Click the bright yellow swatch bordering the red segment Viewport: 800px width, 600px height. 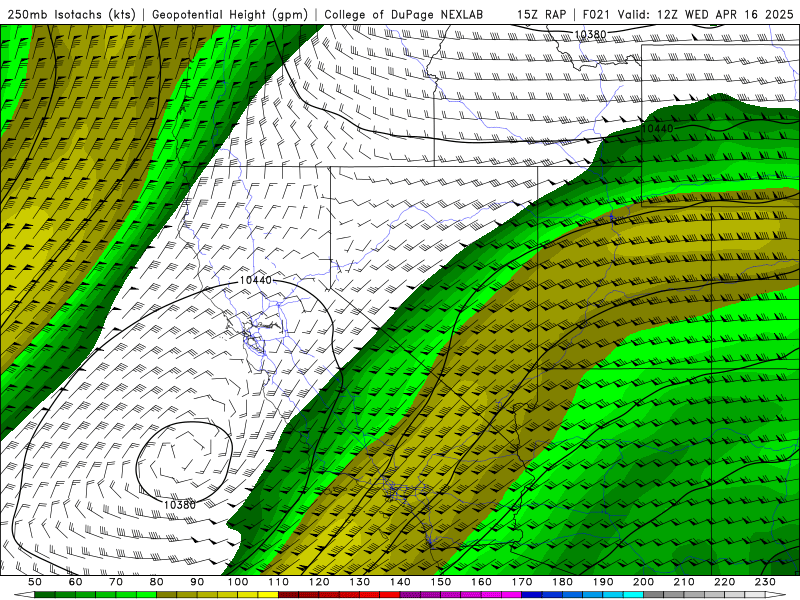(x=268, y=595)
